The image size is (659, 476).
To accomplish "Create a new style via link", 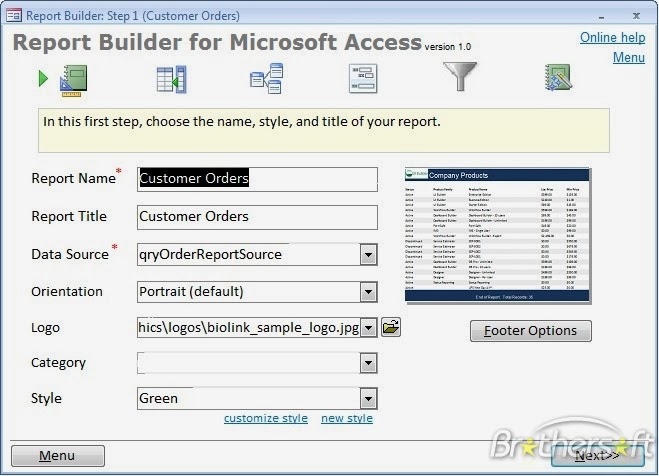I will click(347, 418).
